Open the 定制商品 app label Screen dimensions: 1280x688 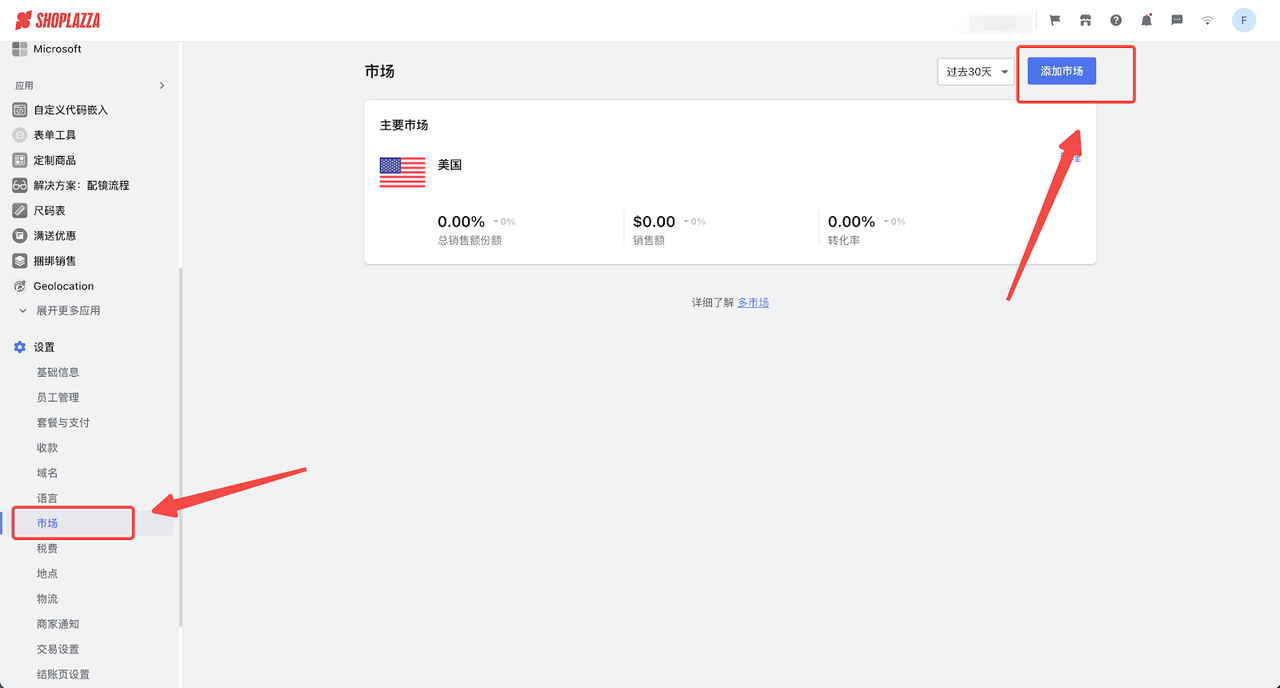[x=55, y=160]
